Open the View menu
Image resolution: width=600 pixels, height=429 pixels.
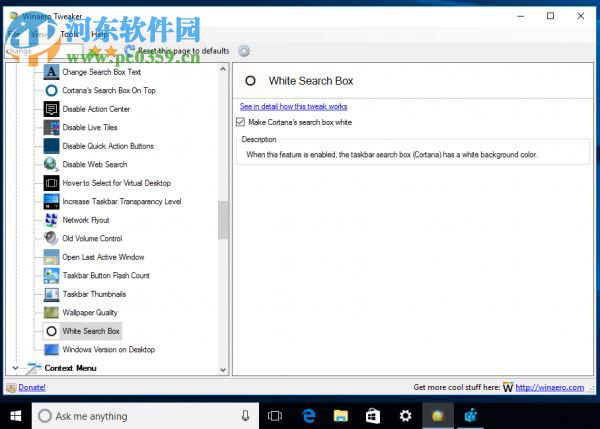pyautogui.click(x=39, y=34)
